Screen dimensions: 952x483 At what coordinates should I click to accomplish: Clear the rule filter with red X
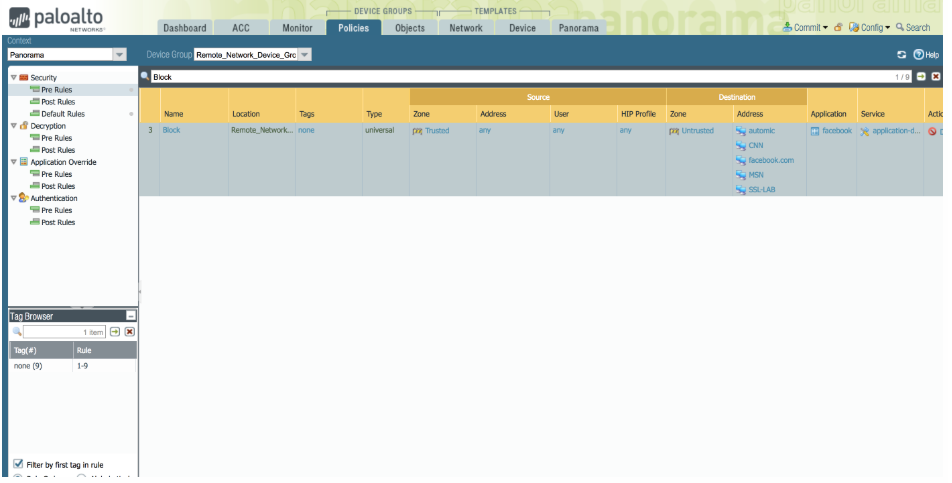coord(936,76)
